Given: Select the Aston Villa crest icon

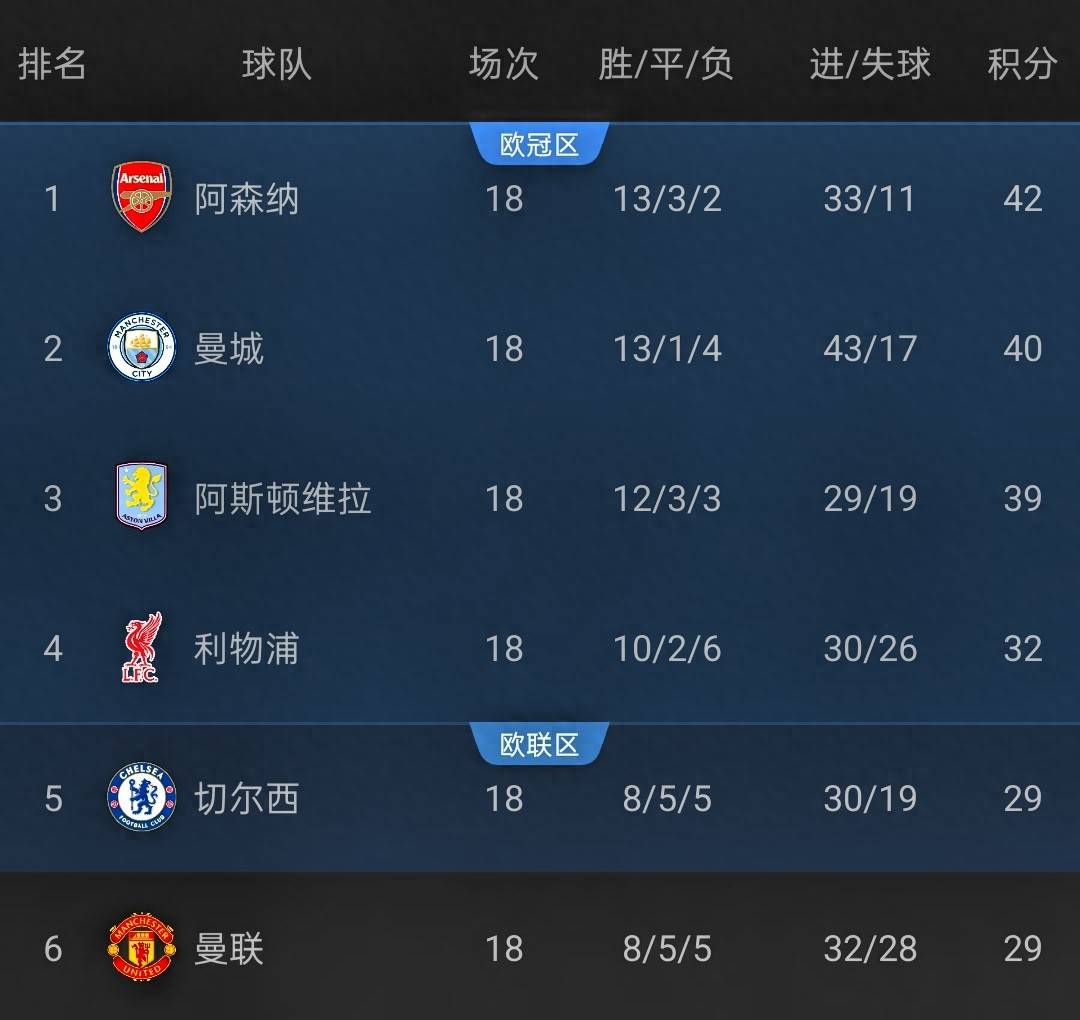Looking at the screenshot, I should [141, 497].
